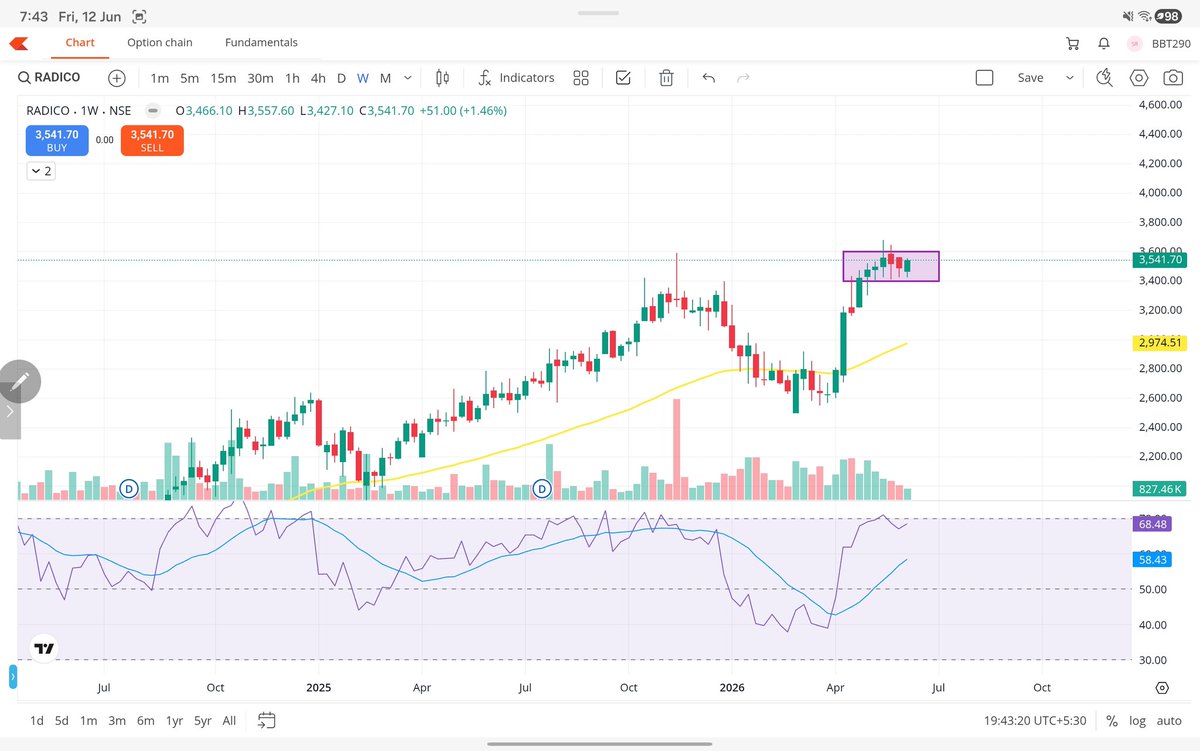The height and width of the screenshot is (751, 1200).
Task: Open the screen recording status icon
Action: tap(138, 16)
